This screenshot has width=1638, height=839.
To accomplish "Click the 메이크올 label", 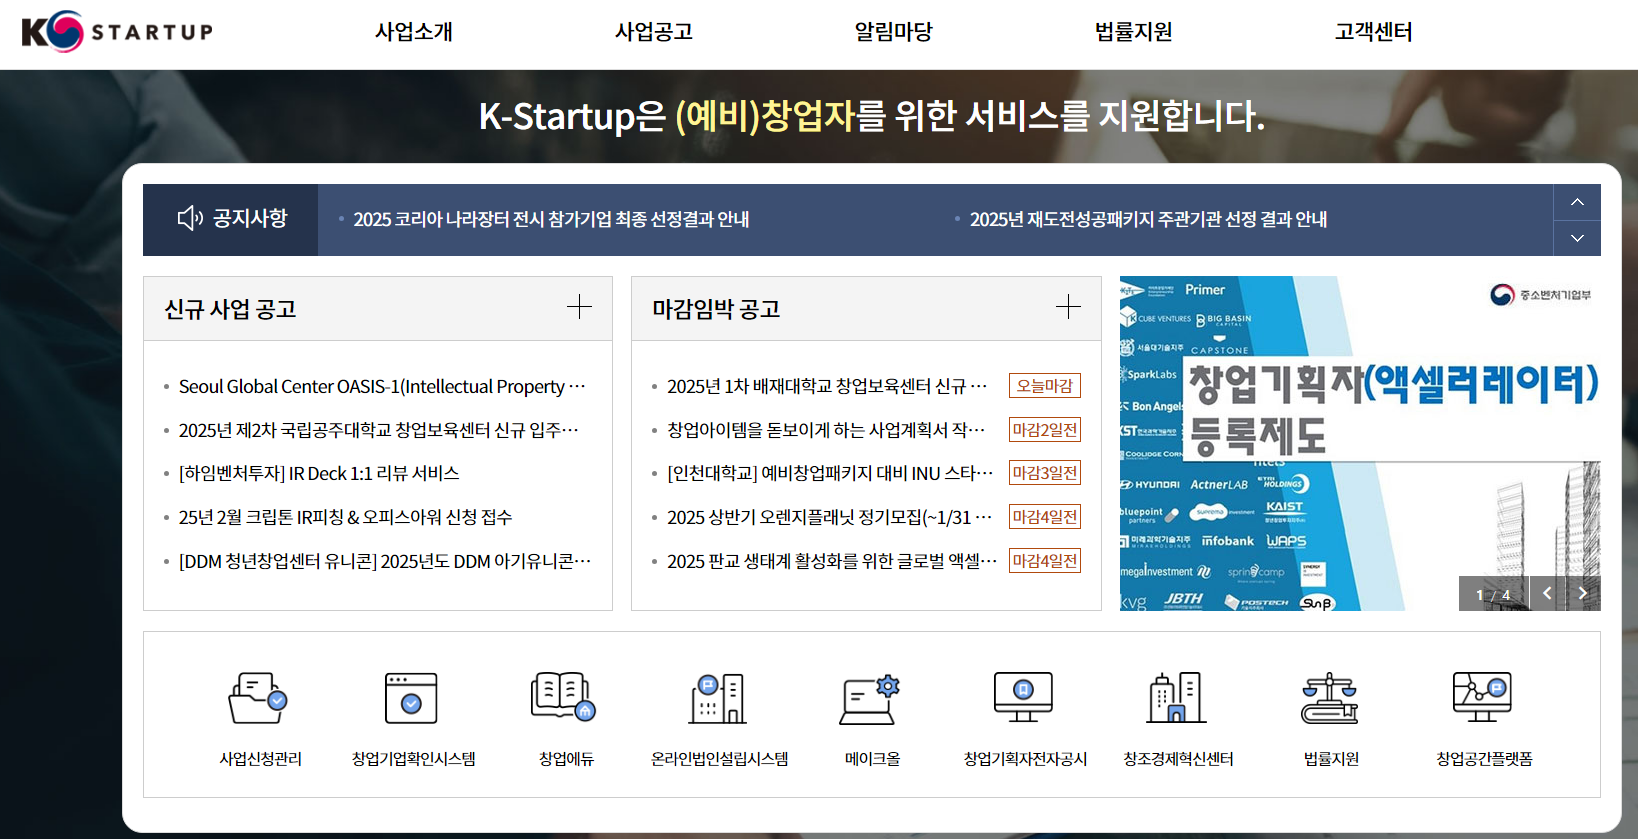I will click(x=872, y=759).
